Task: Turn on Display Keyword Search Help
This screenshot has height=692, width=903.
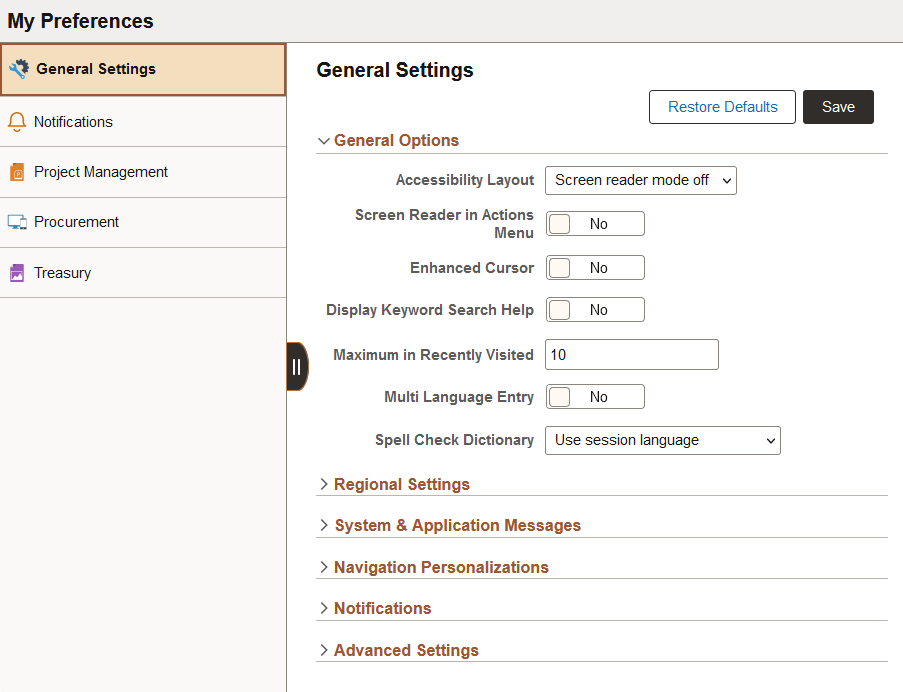Action: (x=594, y=310)
